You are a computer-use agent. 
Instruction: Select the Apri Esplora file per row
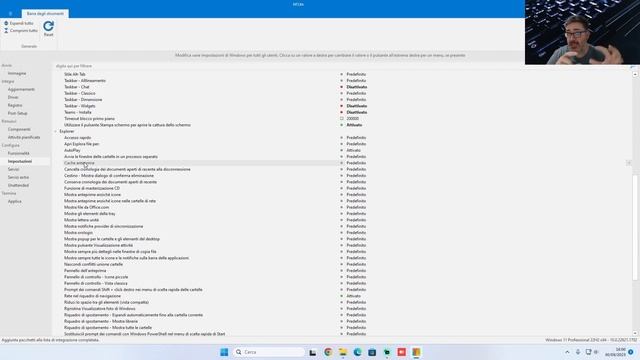(82, 144)
